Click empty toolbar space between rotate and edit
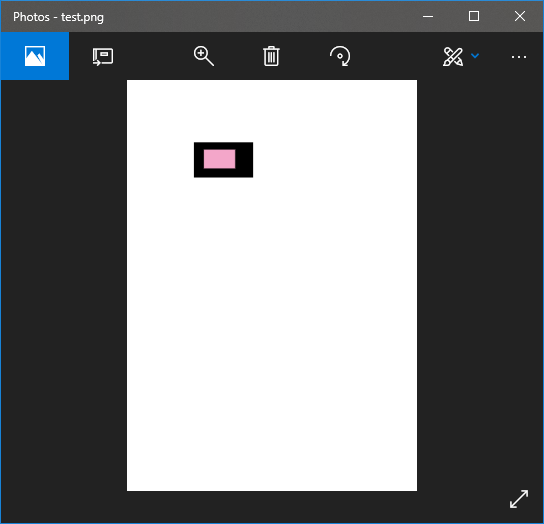 [x=396, y=56]
